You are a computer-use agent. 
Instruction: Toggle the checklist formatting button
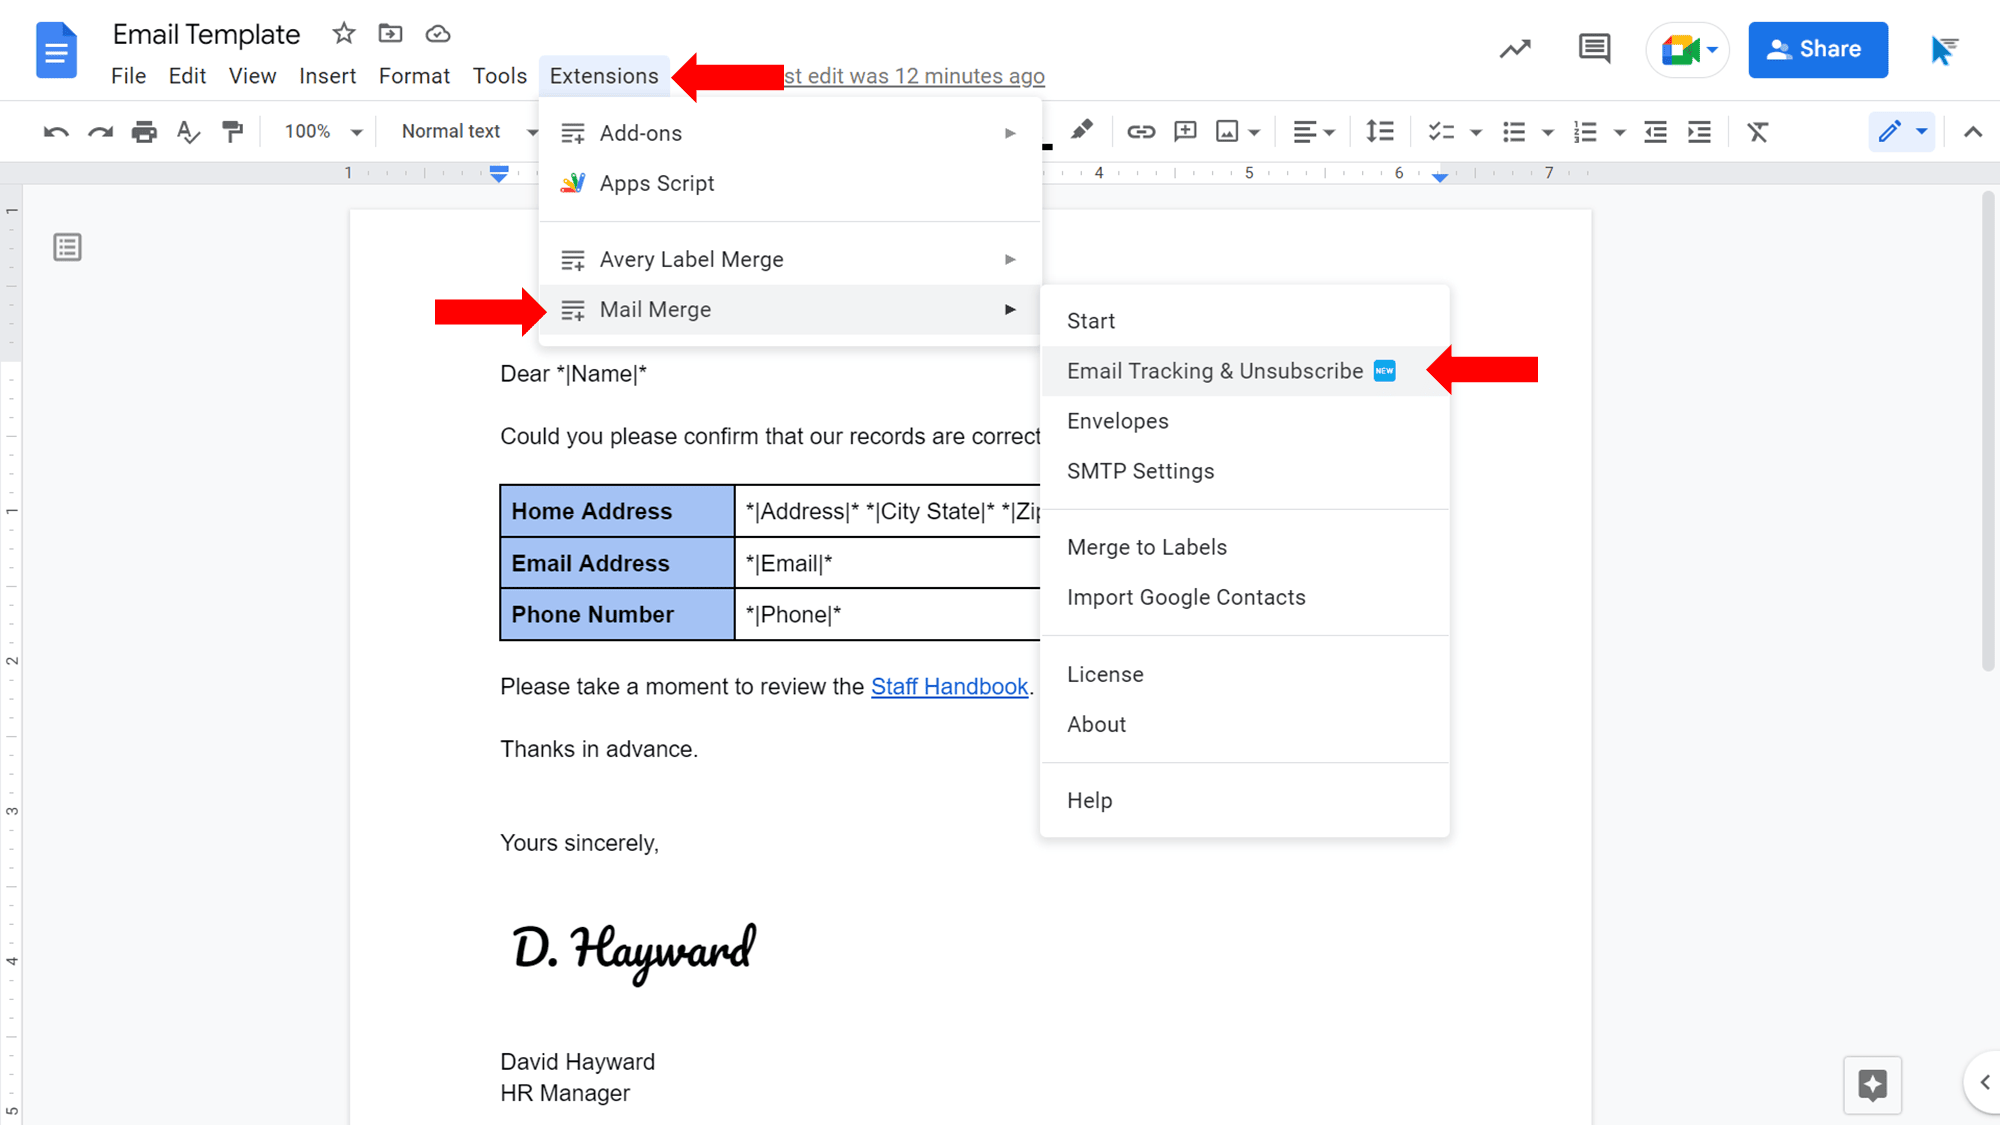[x=1441, y=132]
